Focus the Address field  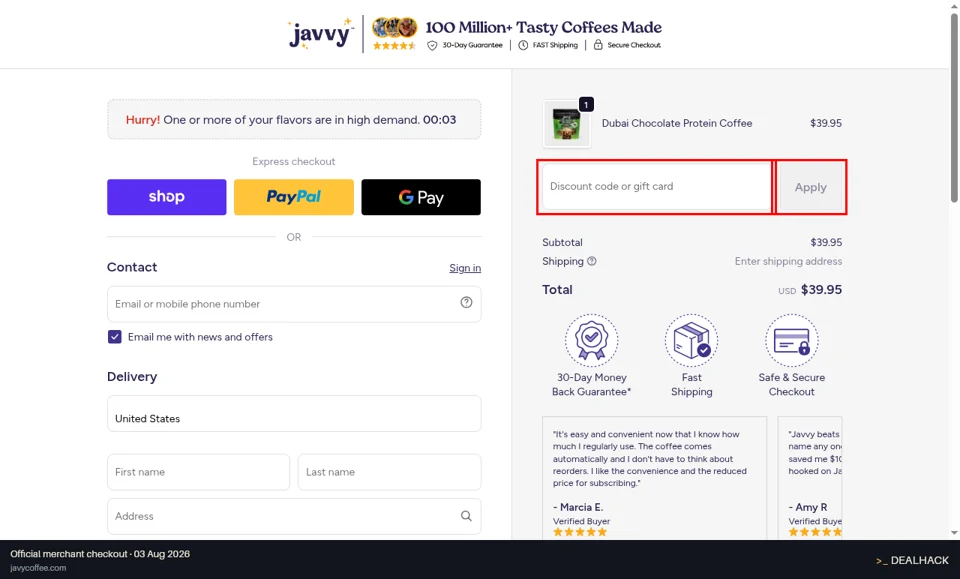coord(294,516)
